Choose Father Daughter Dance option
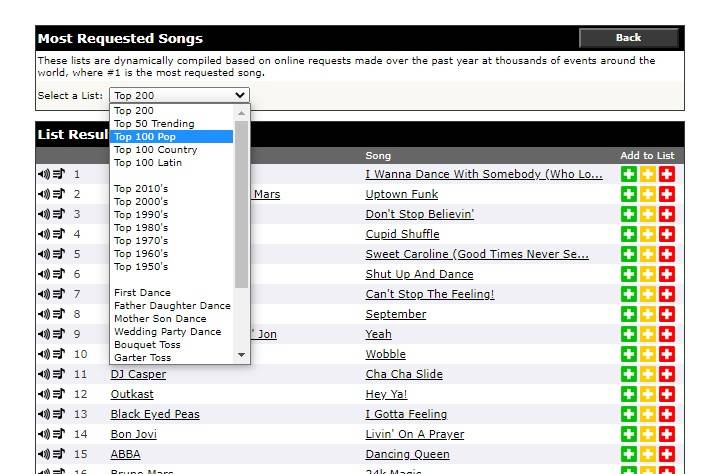Image resolution: width=711 pixels, height=474 pixels. tap(171, 306)
